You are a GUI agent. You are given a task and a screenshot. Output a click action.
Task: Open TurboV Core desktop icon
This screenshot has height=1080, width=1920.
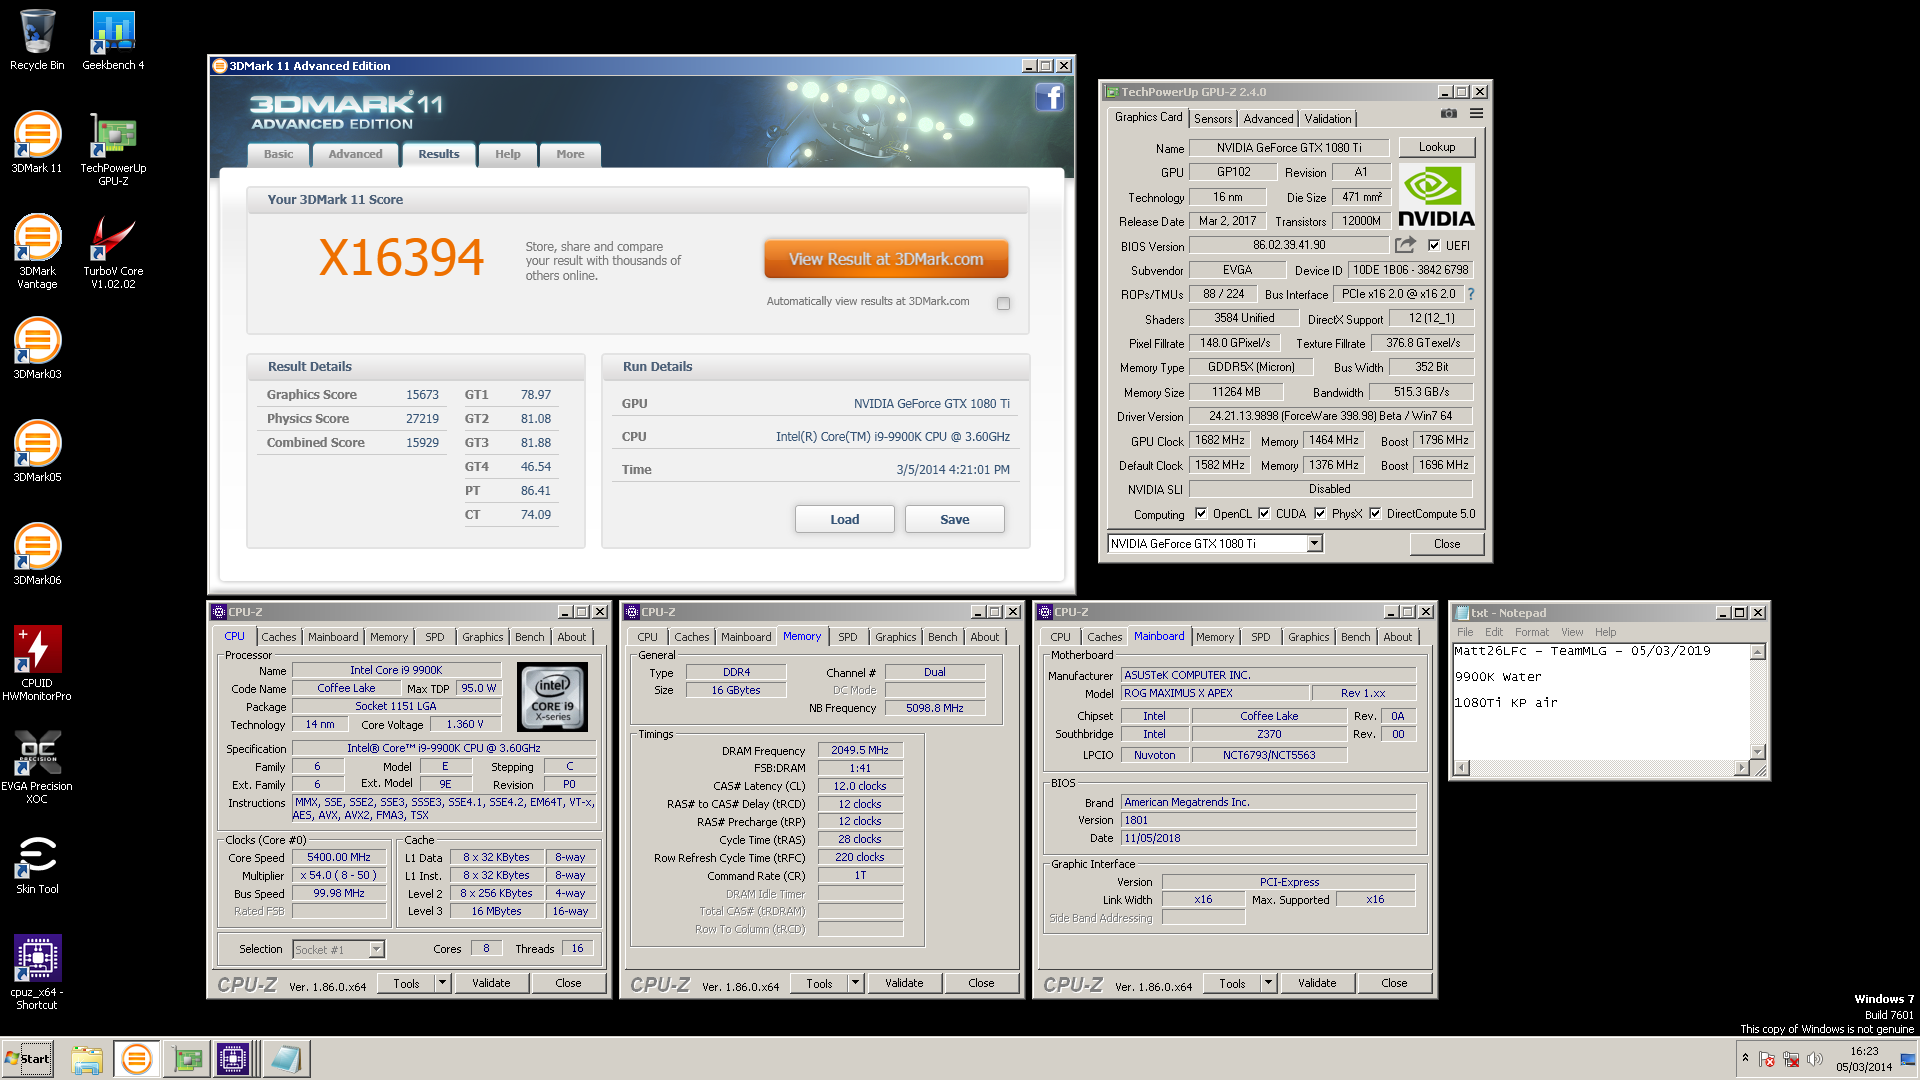[x=113, y=252]
